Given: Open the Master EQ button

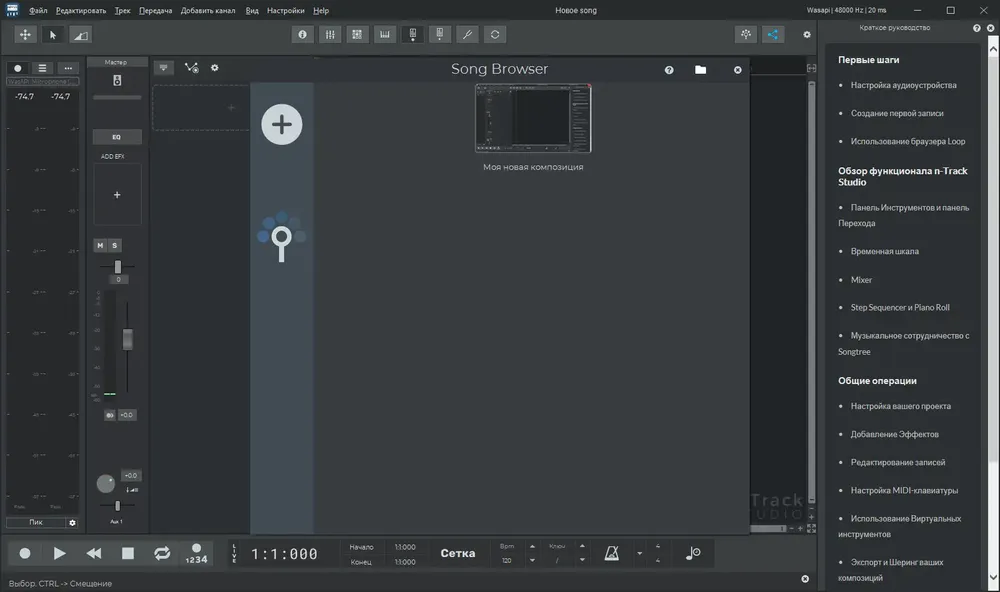Looking at the screenshot, I should 117,137.
